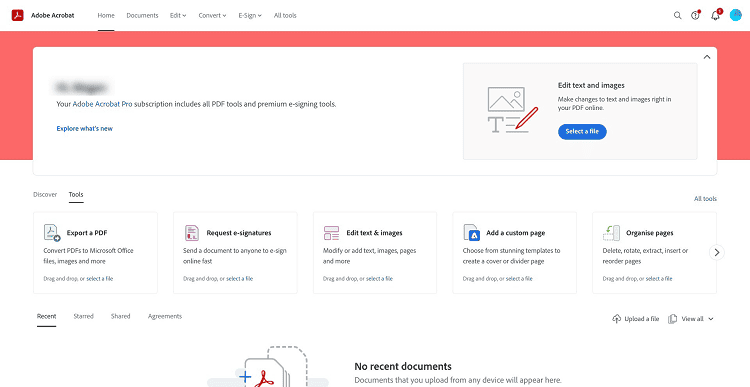Click the No recent documents heading
The width and height of the screenshot is (750, 387).
click(403, 366)
